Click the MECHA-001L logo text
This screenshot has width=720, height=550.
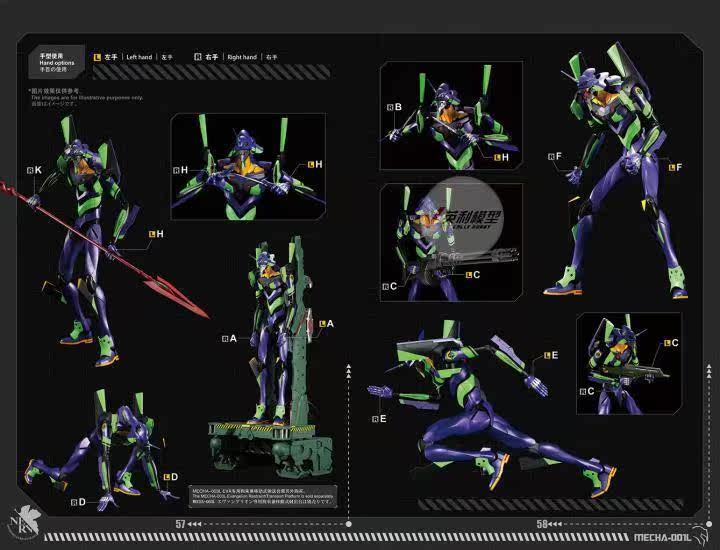(x=661, y=538)
